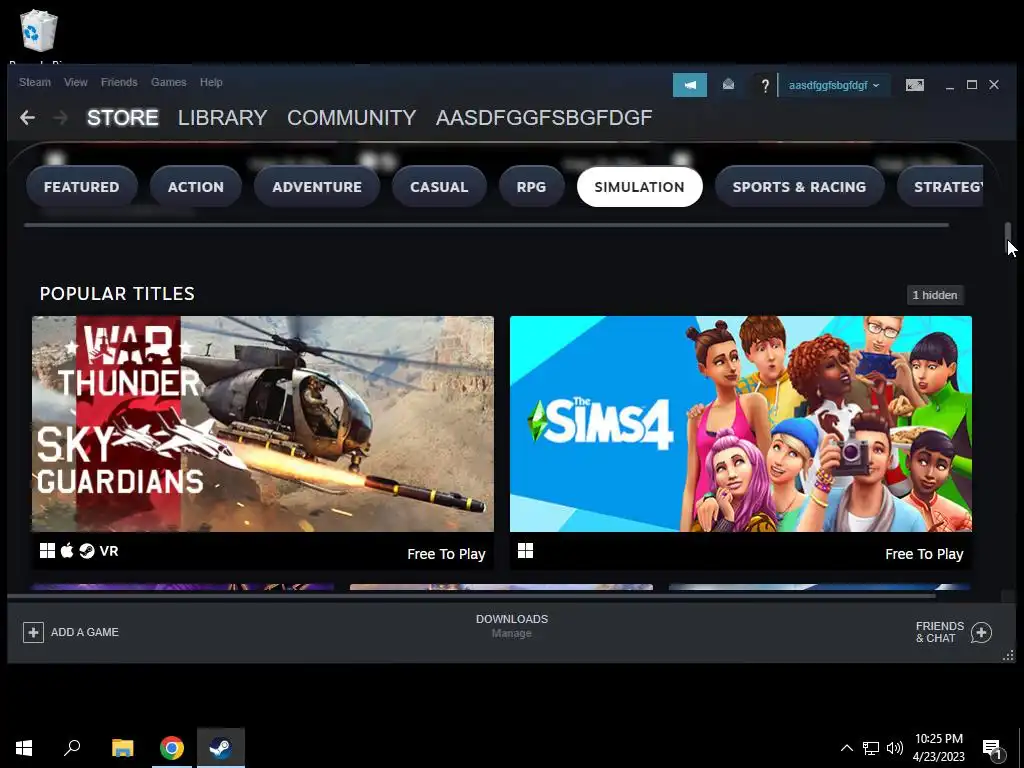Enter Big Picture mode icon
Image resolution: width=1024 pixels, height=768 pixels.
pyautogui.click(x=914, y=85)
